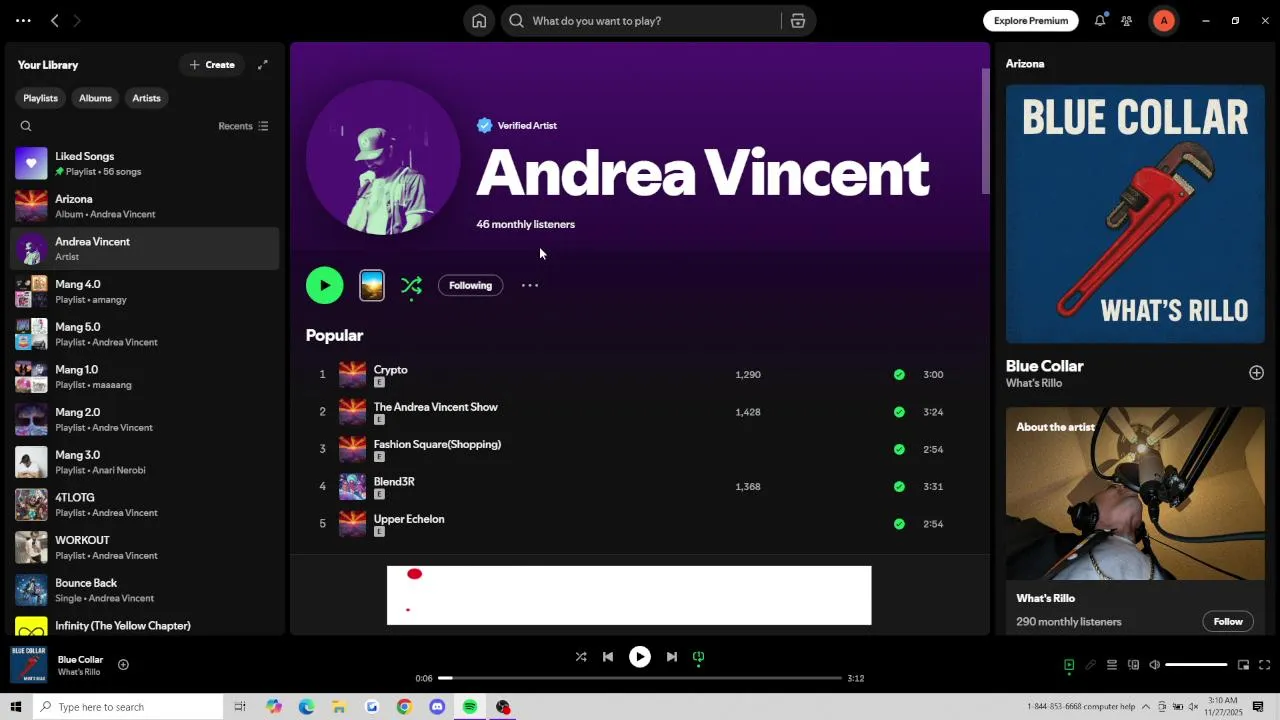
Task: Open the Windows notification center
Action: click(x=1258, y=707)
